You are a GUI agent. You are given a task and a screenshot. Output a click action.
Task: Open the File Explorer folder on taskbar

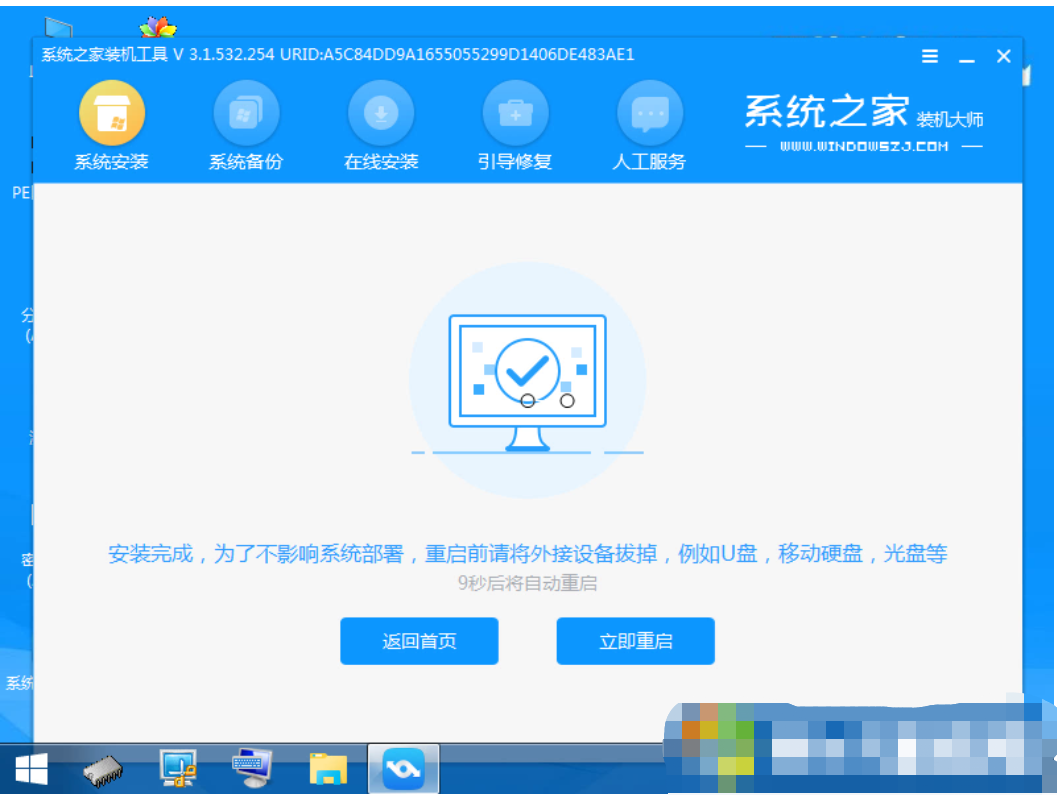328,768
